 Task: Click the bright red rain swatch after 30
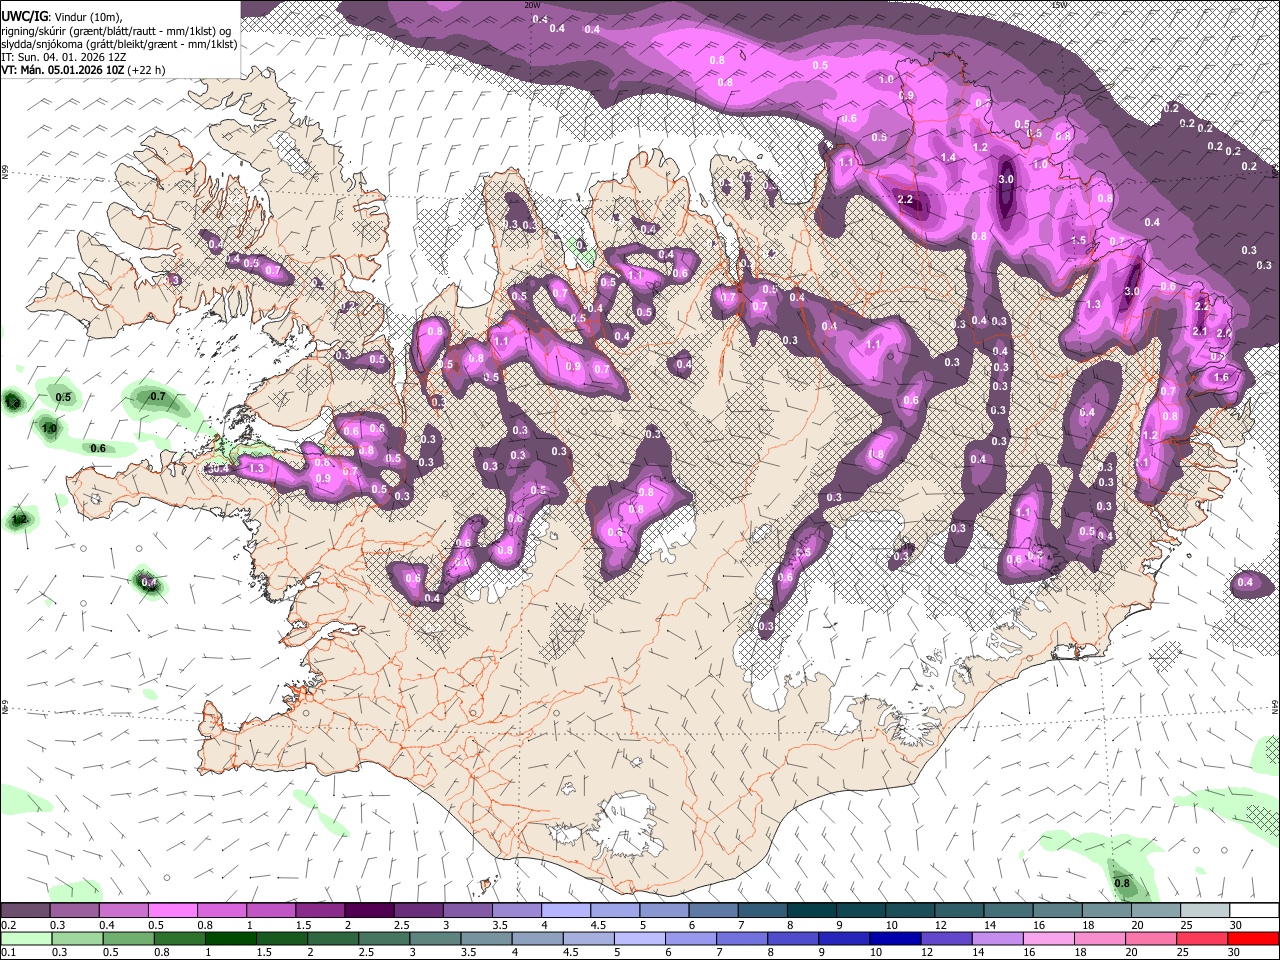tap(1253, 938)
